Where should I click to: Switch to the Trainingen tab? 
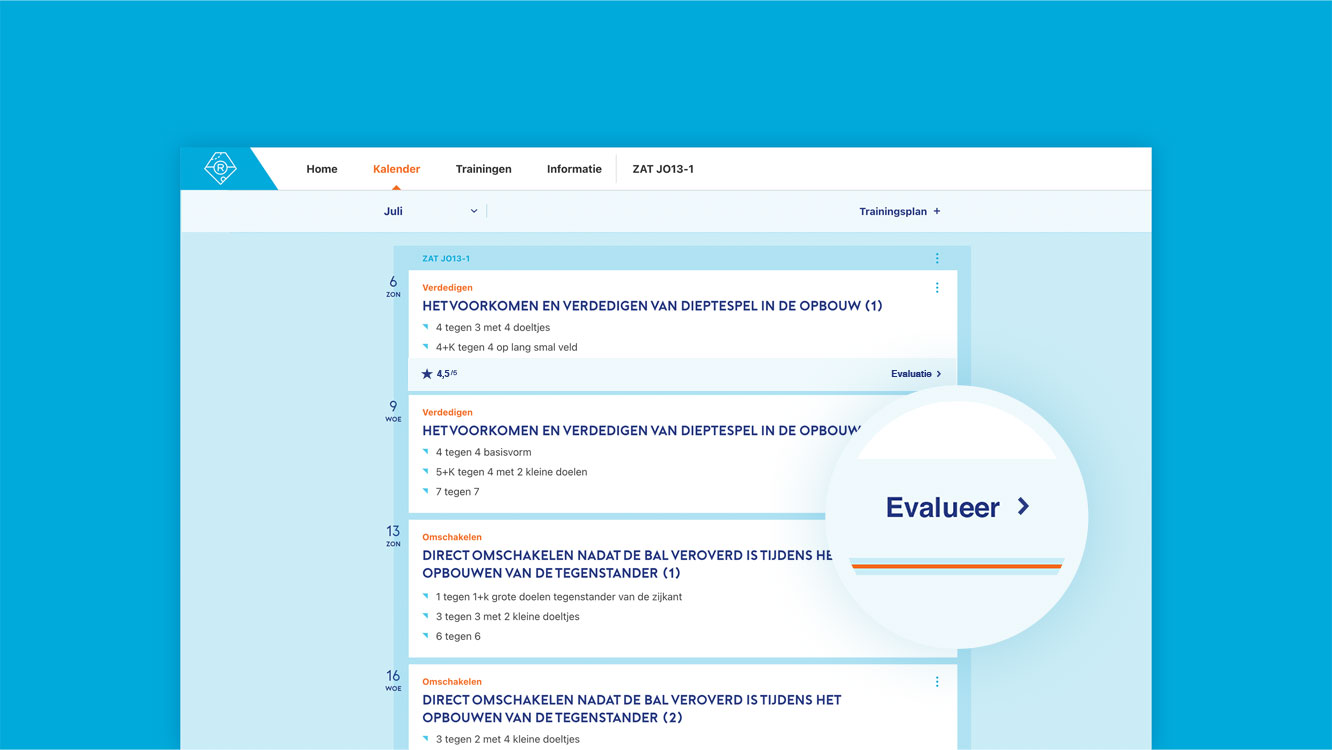(483, 169)
